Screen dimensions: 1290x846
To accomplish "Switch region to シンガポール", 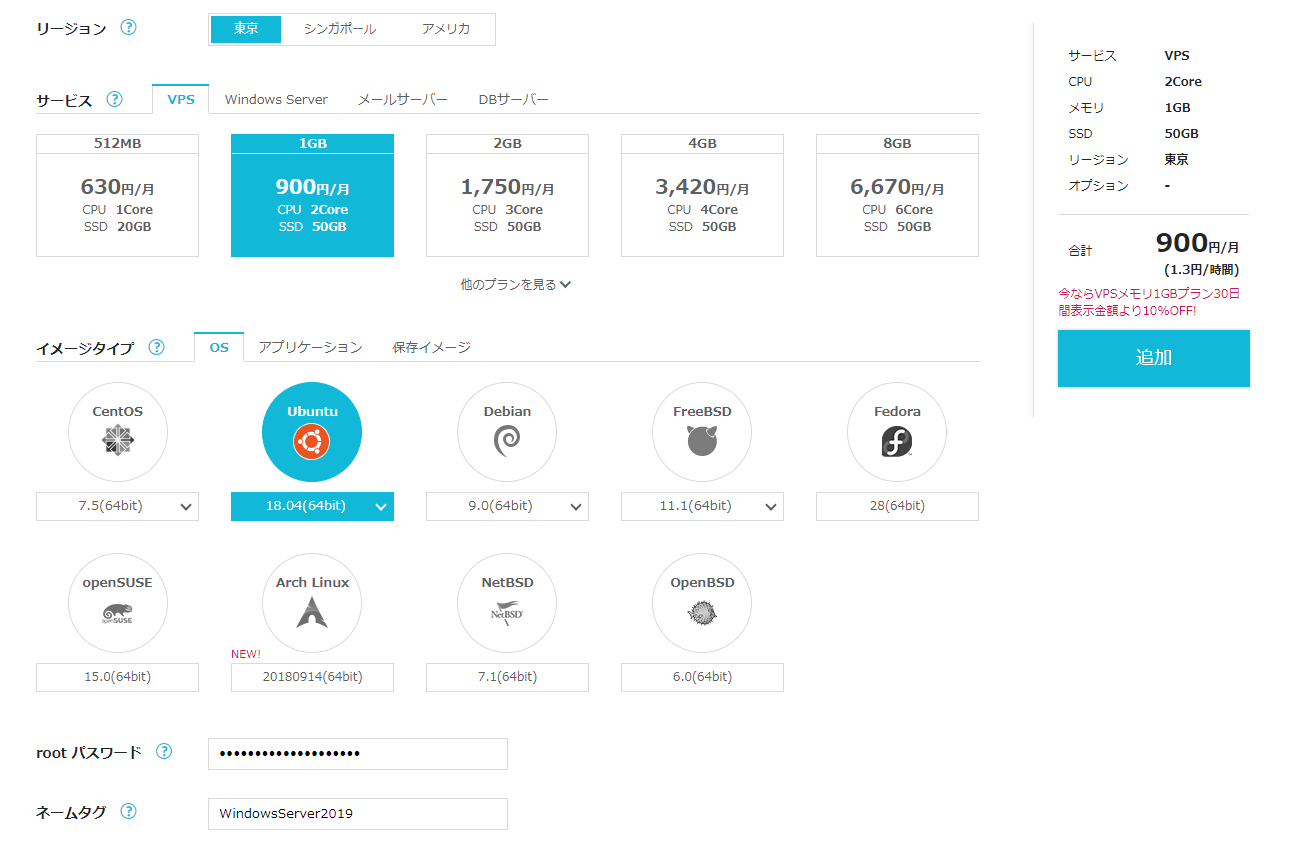I will [x=340, y=29].
